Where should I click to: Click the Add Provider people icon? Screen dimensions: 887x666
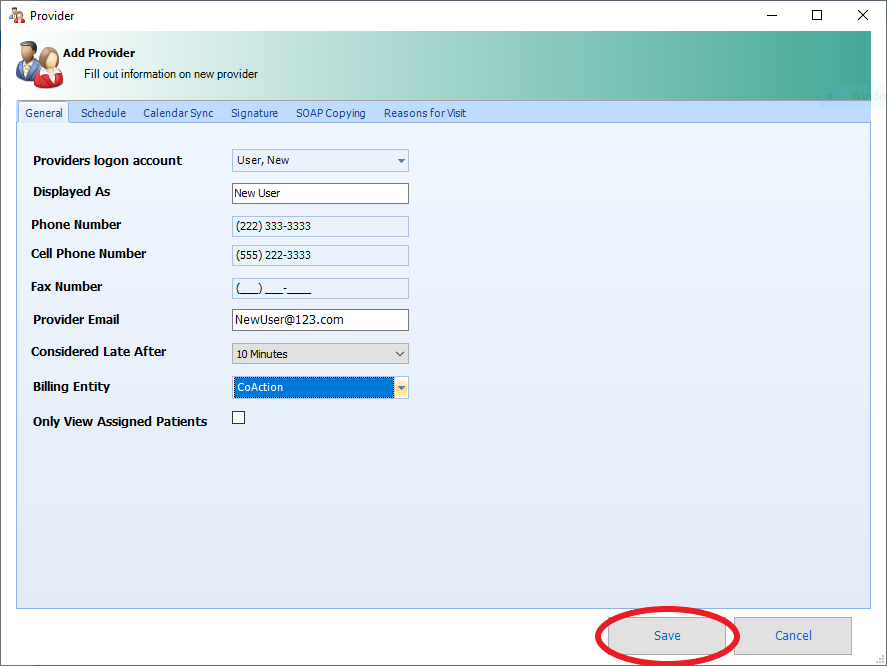click(39, 65)
